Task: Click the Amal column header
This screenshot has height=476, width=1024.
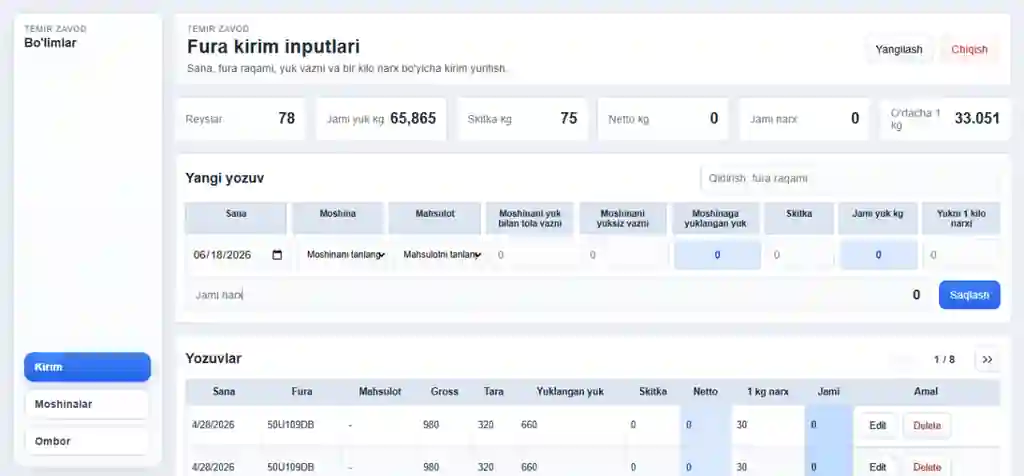Action: click(926, 392)
